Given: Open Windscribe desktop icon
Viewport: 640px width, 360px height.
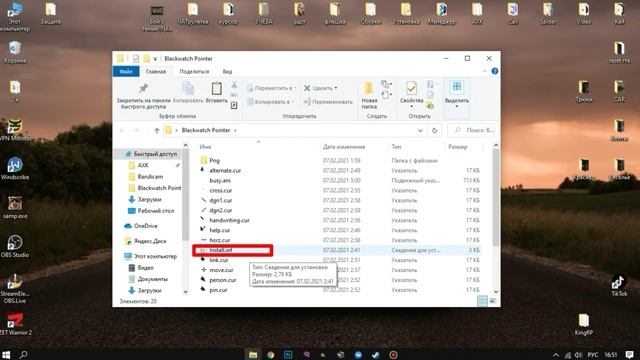Looking at the screenshot, I should pos(15,169).
